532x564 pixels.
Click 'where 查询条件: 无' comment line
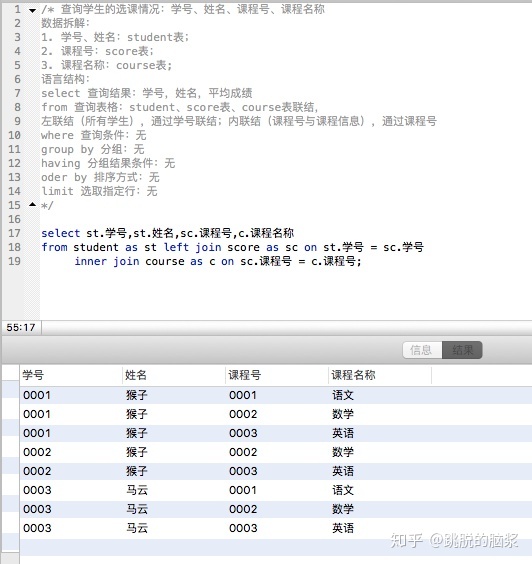coord(94,135)
